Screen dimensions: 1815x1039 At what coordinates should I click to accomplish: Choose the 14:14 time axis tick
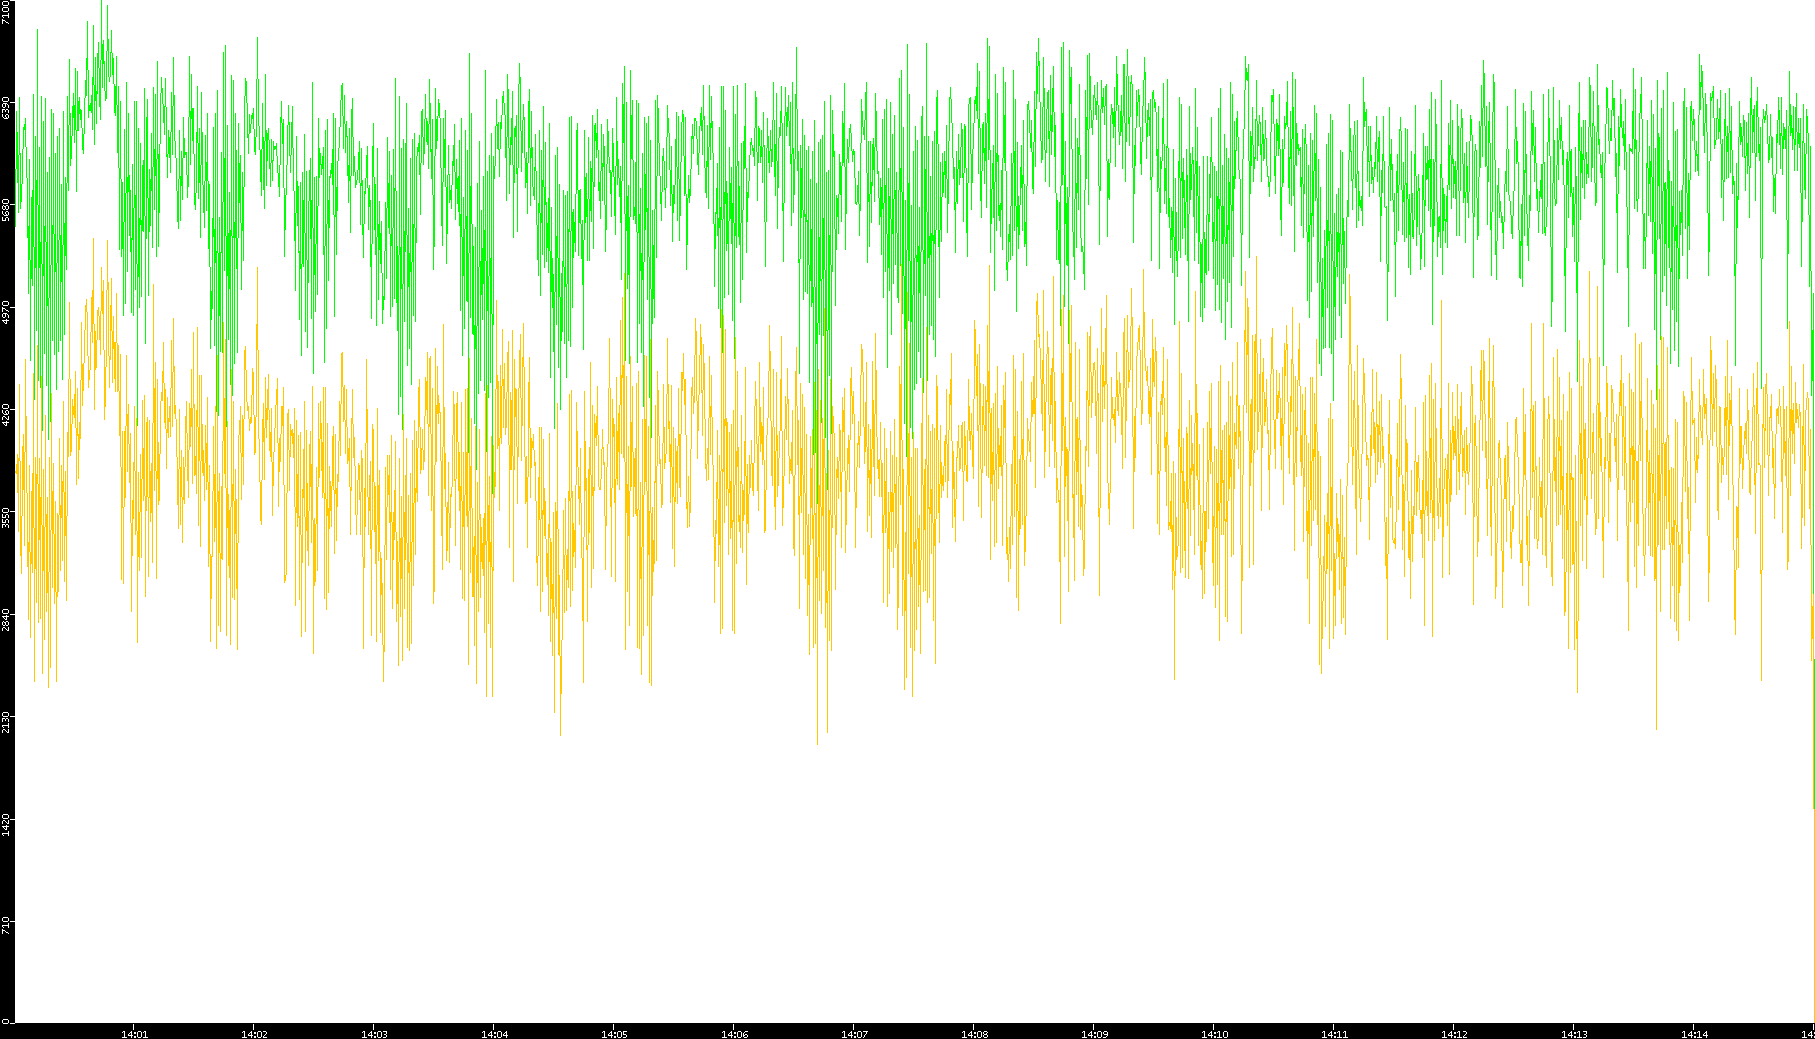click(1694, 1034)
